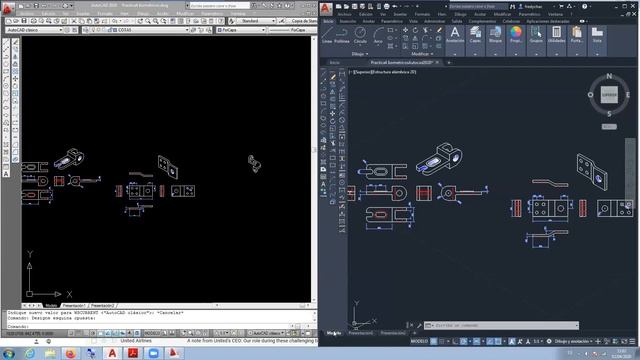Click the undo arrow in right quick access toolbar

395,6
